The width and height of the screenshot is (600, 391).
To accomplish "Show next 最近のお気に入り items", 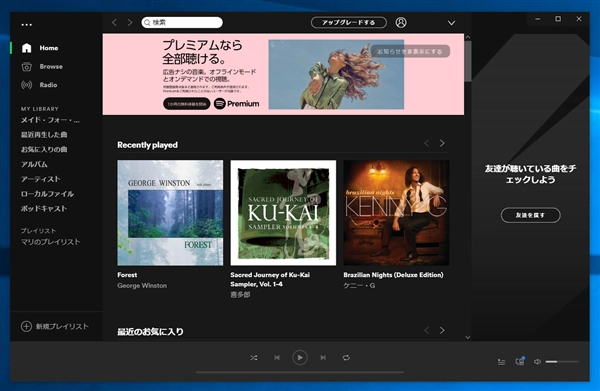I will [442, 330].
